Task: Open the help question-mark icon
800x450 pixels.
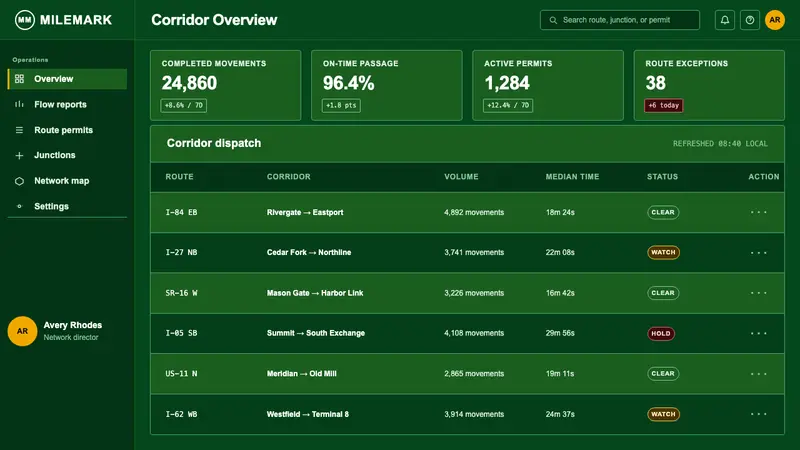Action: 750,20
